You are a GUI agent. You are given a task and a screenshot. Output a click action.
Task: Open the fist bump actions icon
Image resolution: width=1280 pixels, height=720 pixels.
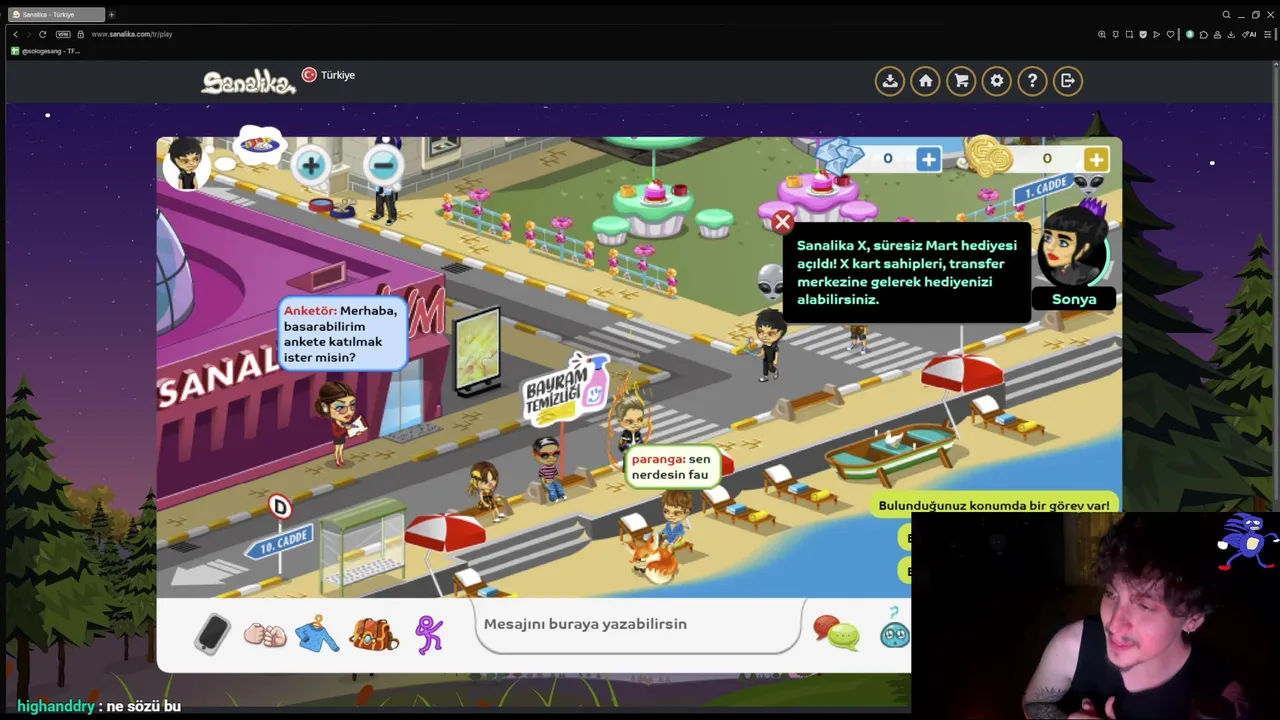point(265,634)
